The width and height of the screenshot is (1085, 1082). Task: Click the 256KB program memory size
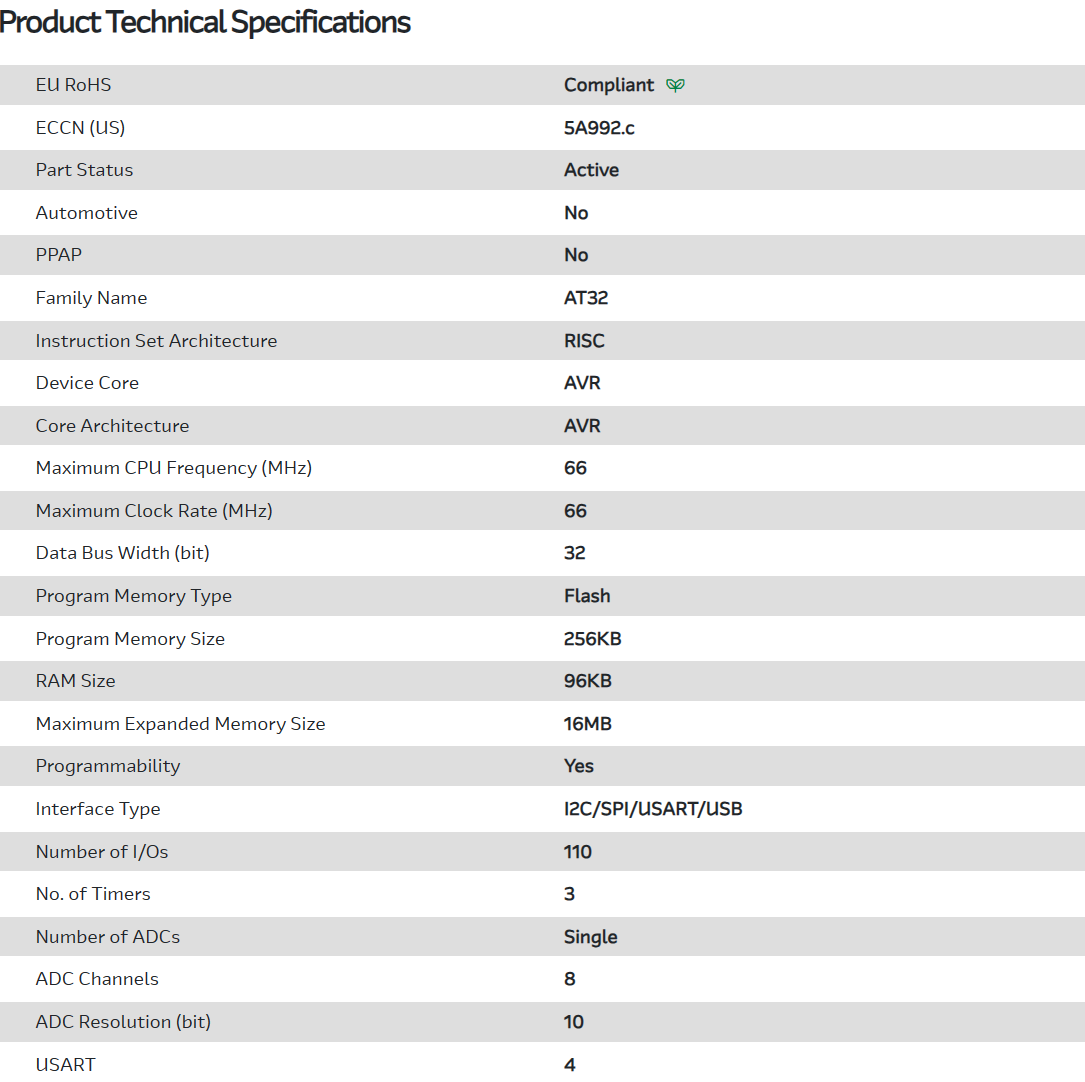click(592, 639)
